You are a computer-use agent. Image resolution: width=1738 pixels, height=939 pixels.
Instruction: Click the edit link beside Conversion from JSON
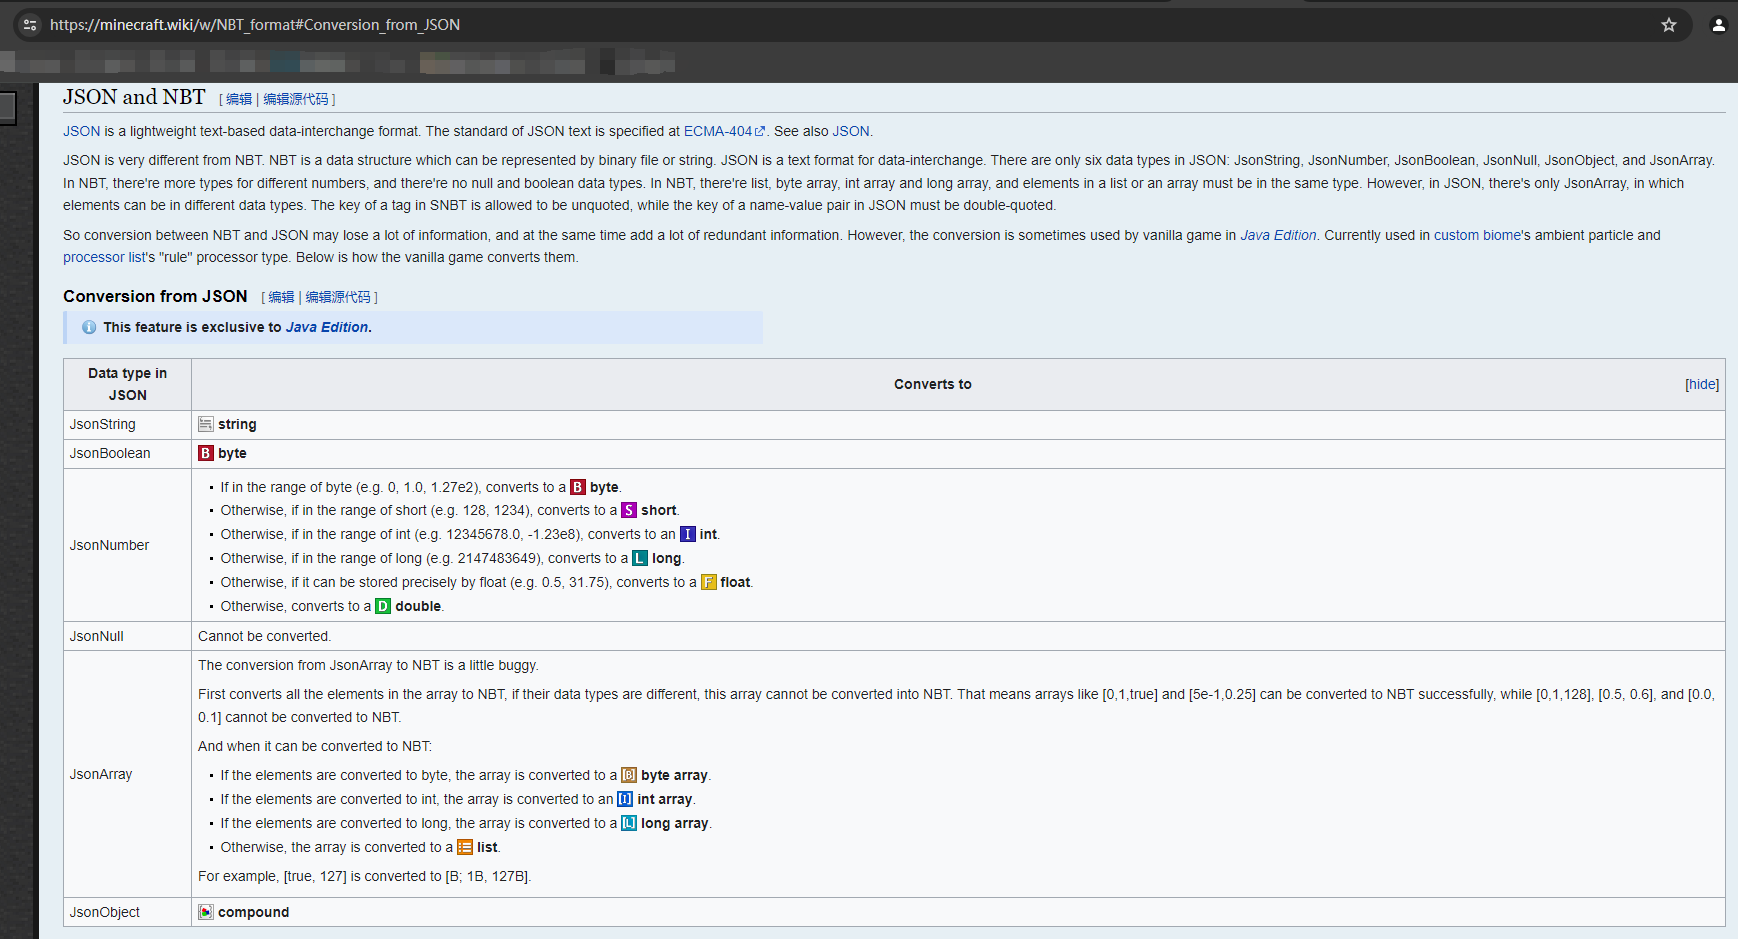click(281, 297)
